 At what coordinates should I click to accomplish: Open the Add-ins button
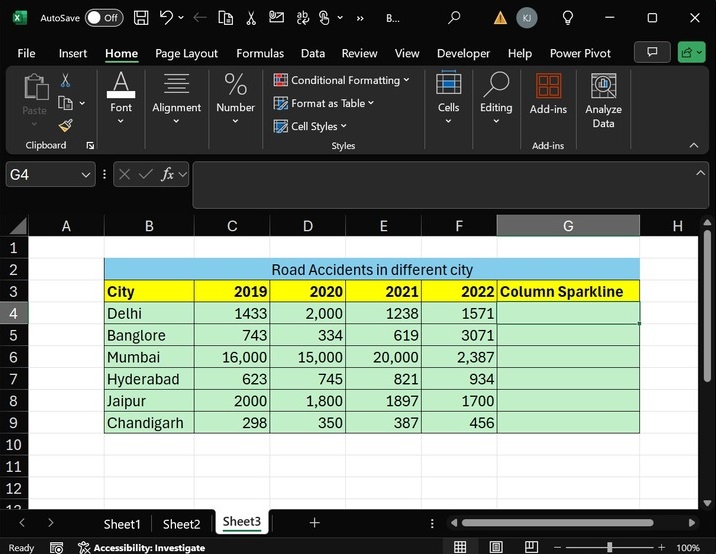(548, 95)
